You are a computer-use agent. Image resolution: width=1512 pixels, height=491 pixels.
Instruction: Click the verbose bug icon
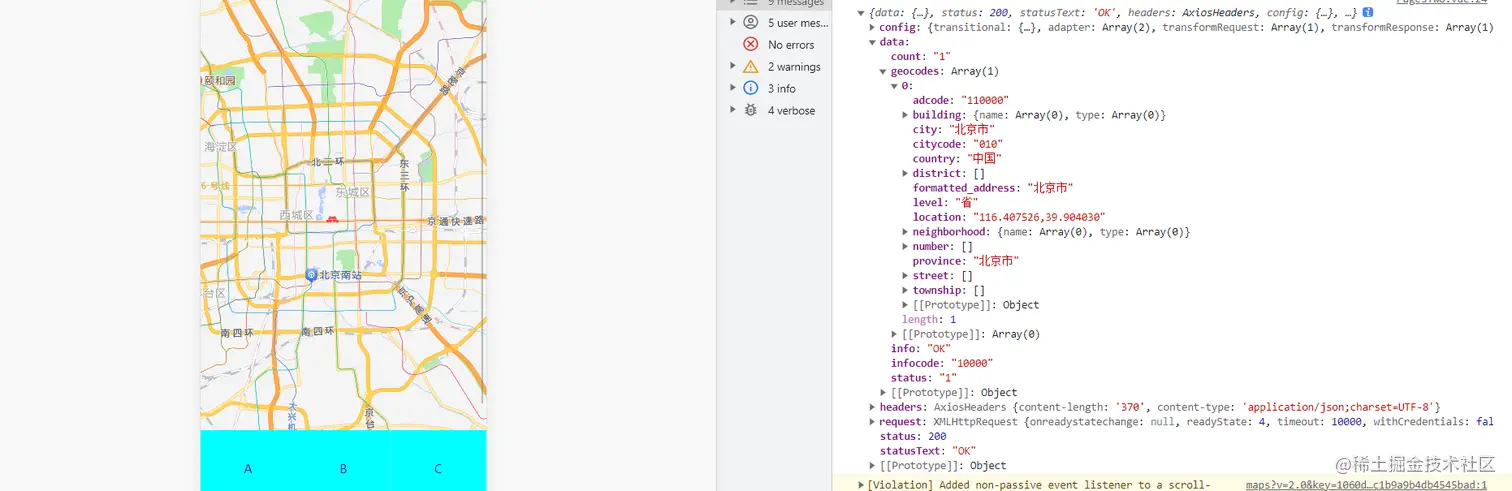(x=750, y=110)
